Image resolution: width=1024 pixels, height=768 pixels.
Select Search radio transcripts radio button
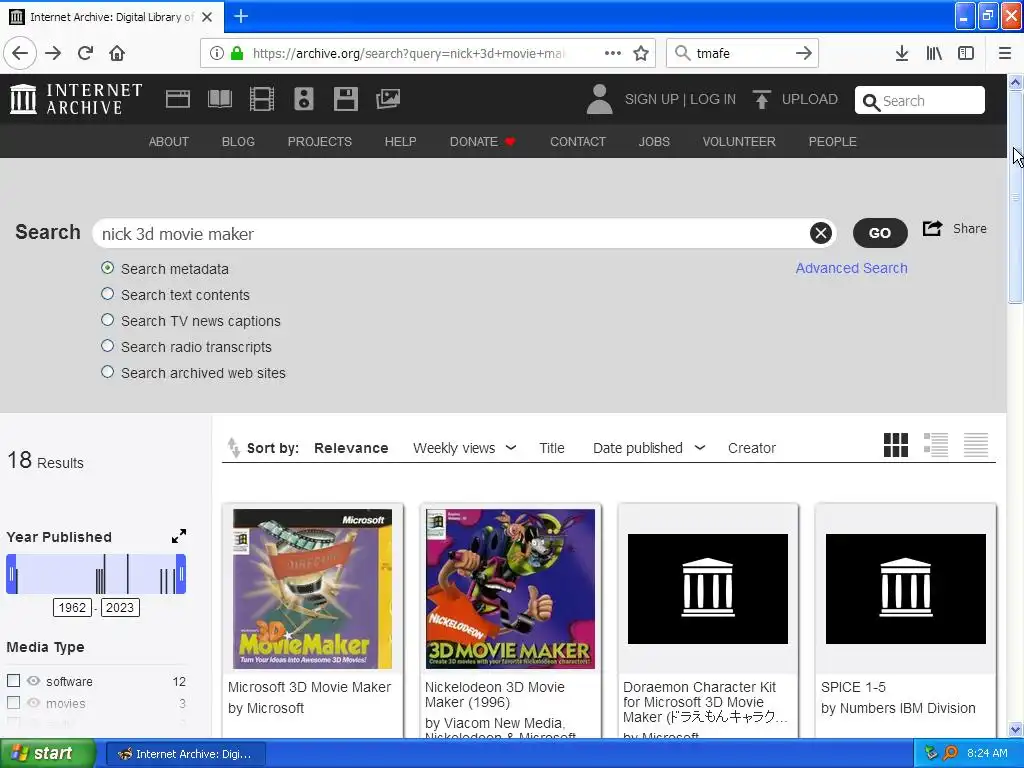click(x=108, y=346)
